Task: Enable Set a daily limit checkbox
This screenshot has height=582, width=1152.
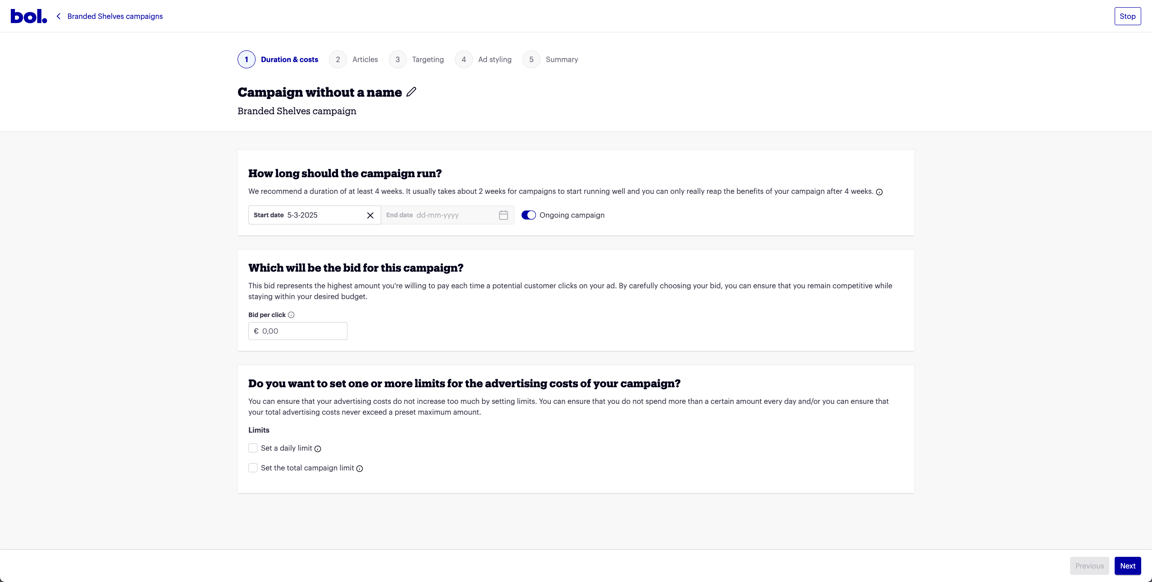Action: 253,448
